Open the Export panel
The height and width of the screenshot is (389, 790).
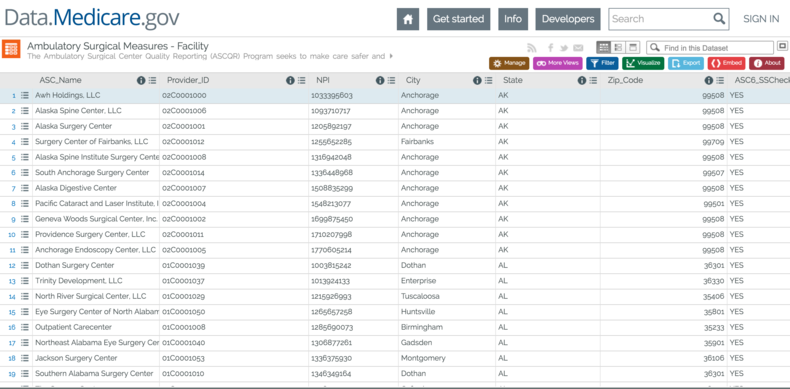pos(686,63)
